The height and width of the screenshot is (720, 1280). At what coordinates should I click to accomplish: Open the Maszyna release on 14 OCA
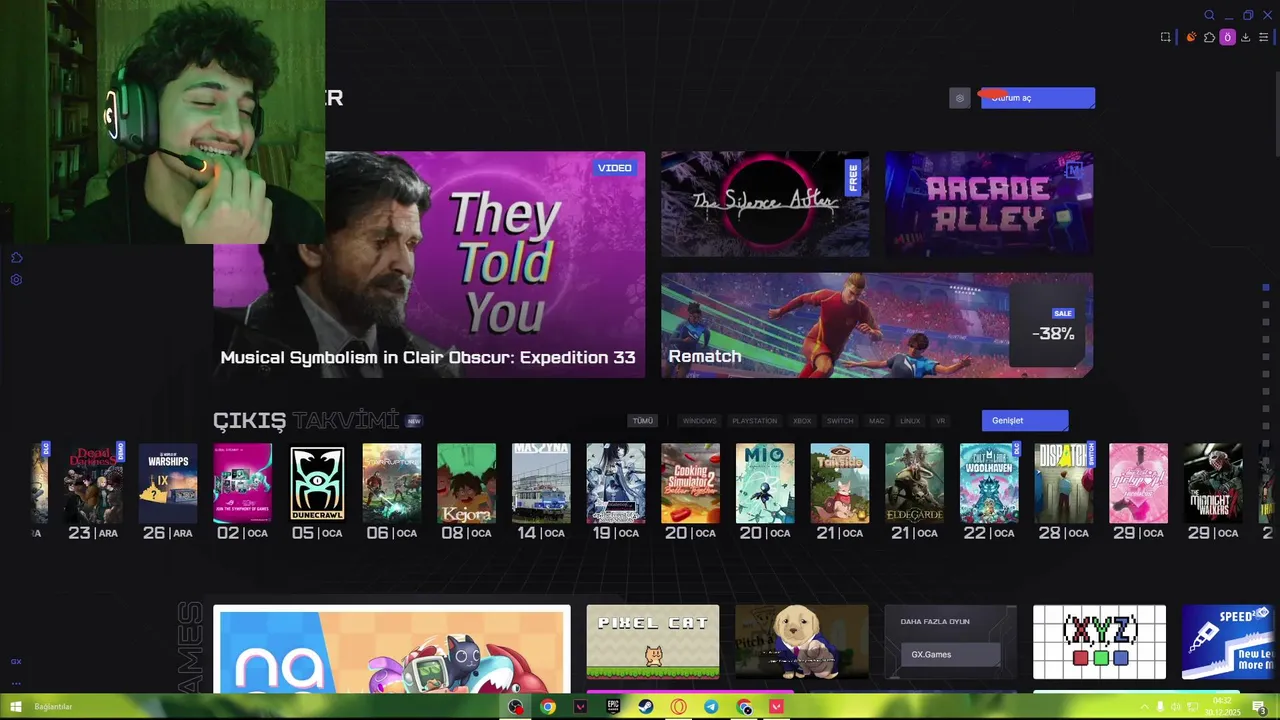[541, 483]
